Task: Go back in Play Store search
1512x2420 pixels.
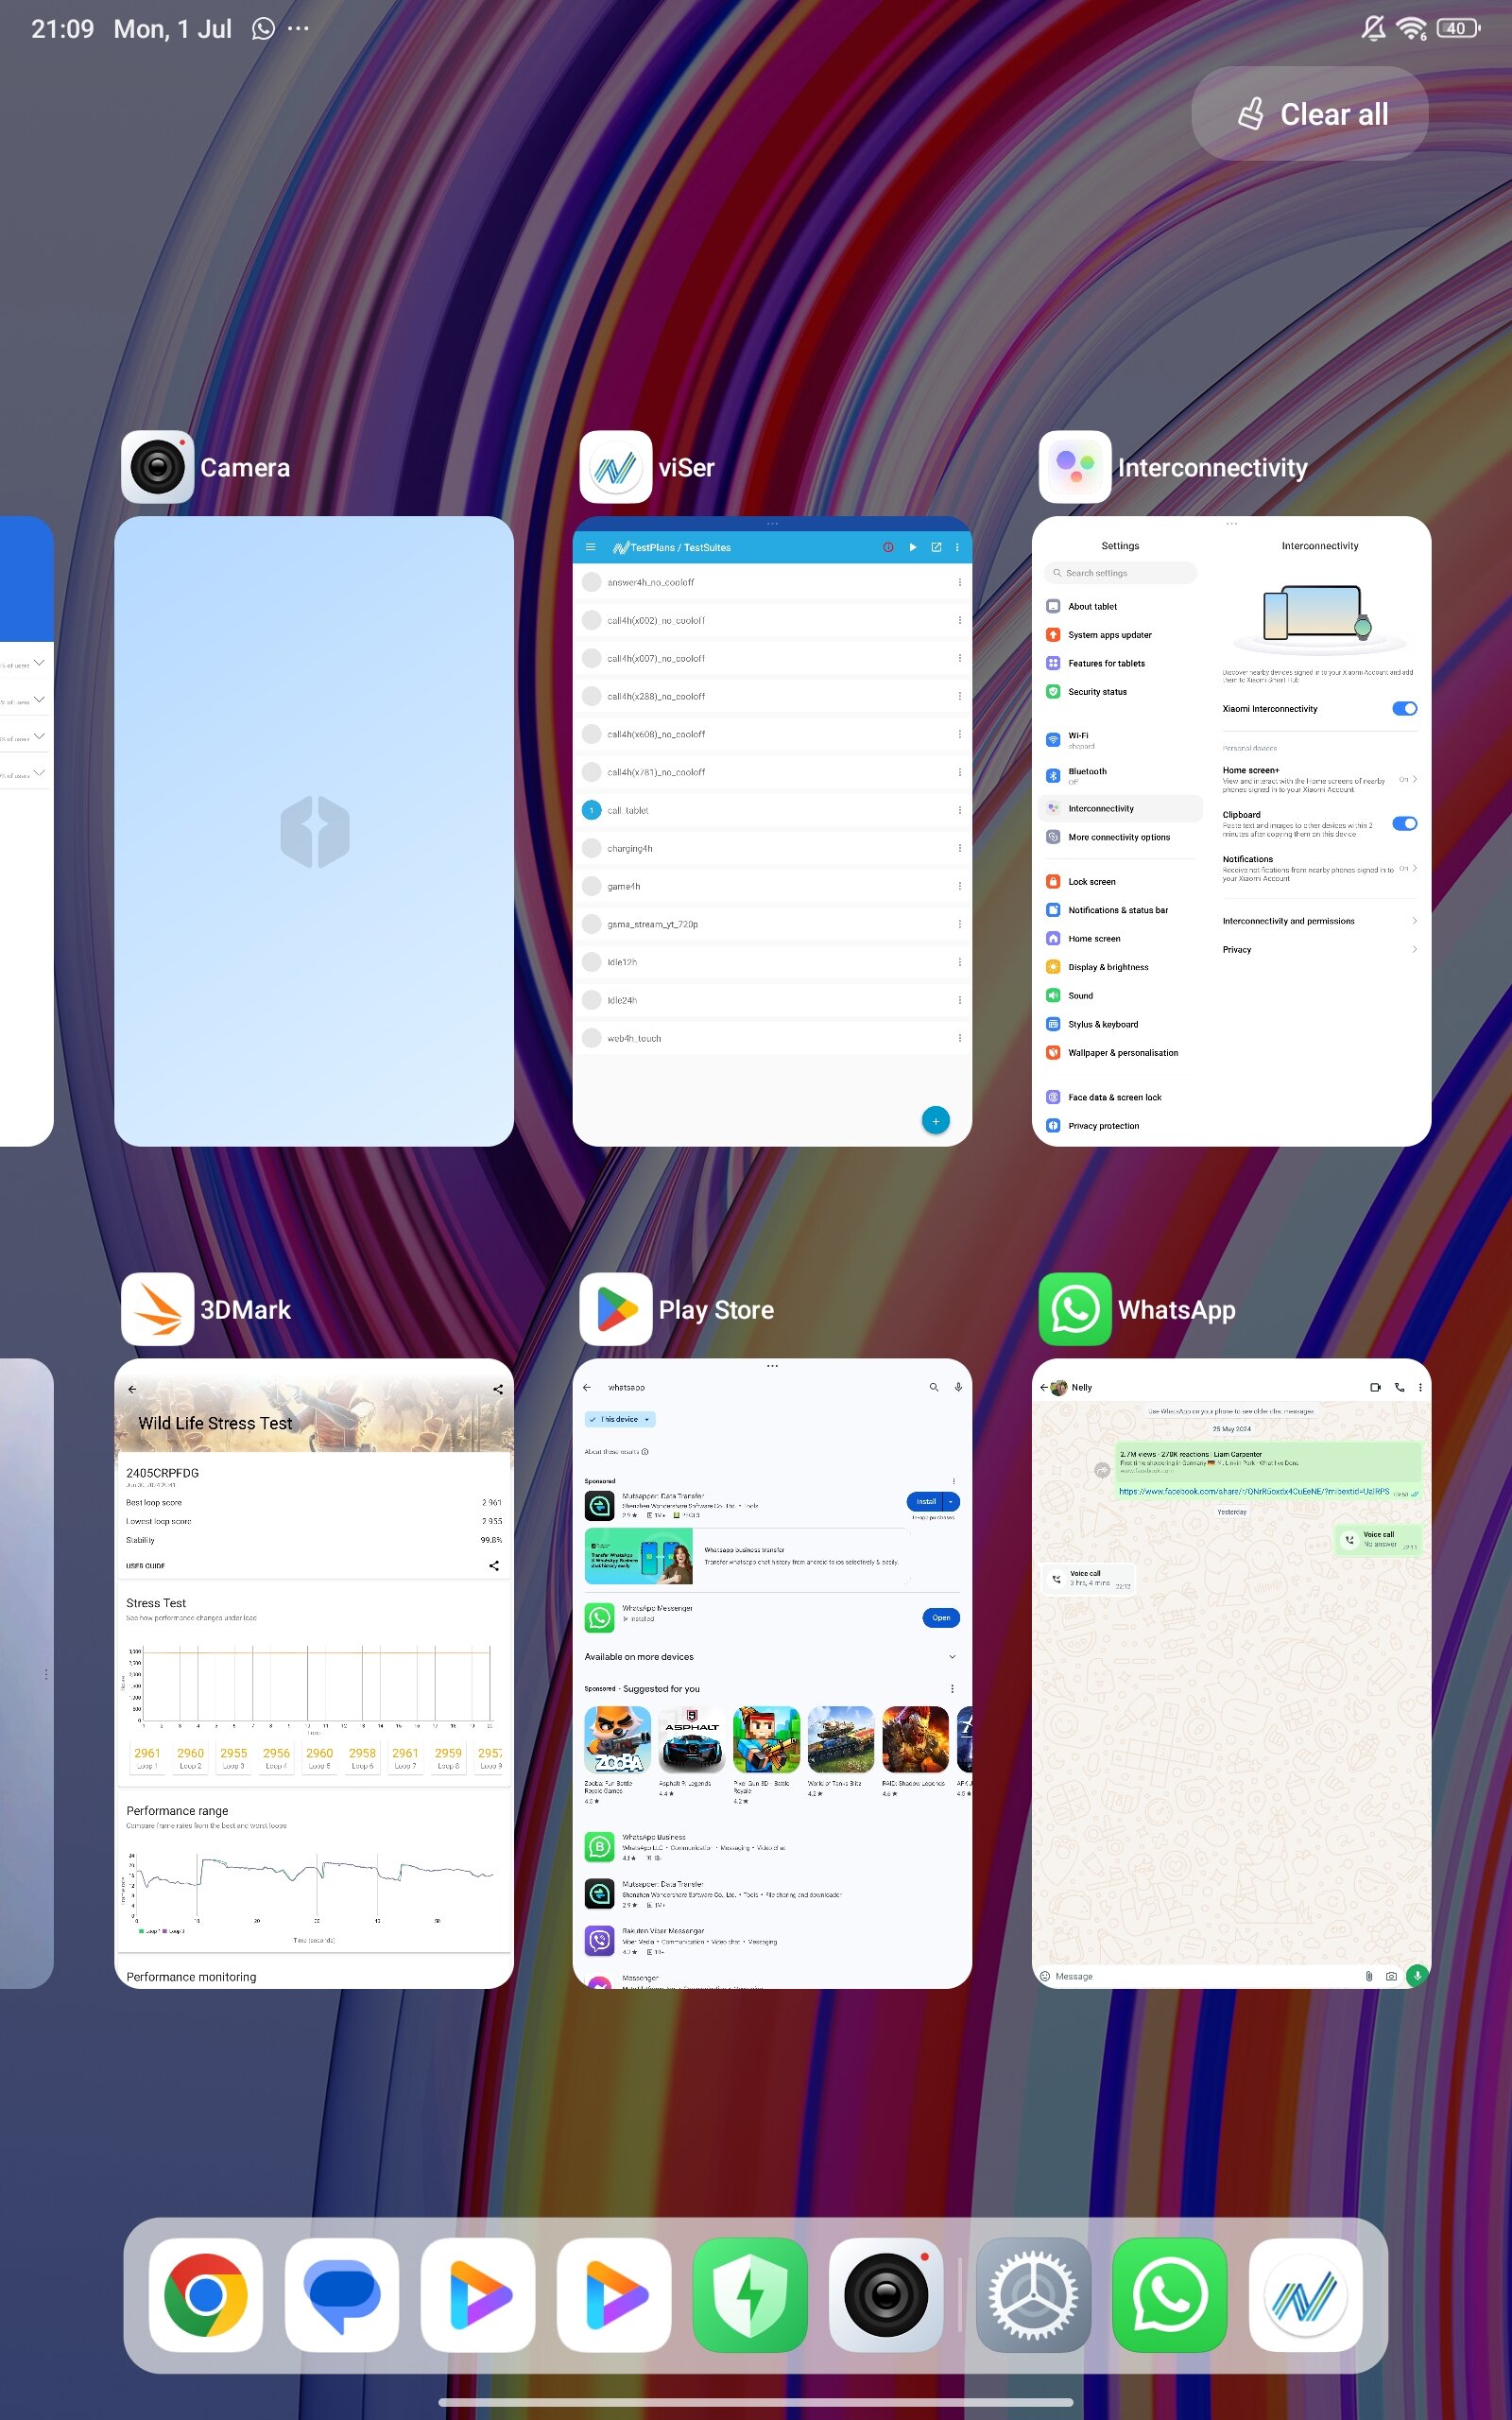Action: click(587, 1387)
